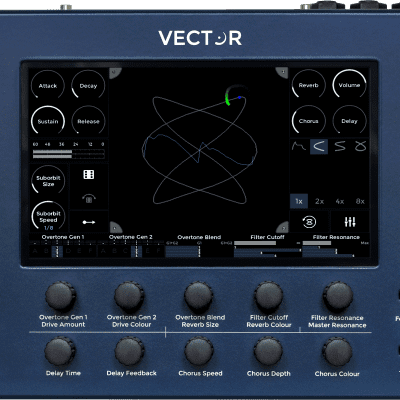The height and width of the screenshot is (400, 400).
Task: Click the VECTOR logo
Action: pyautogui.click(x=200, y=38)
